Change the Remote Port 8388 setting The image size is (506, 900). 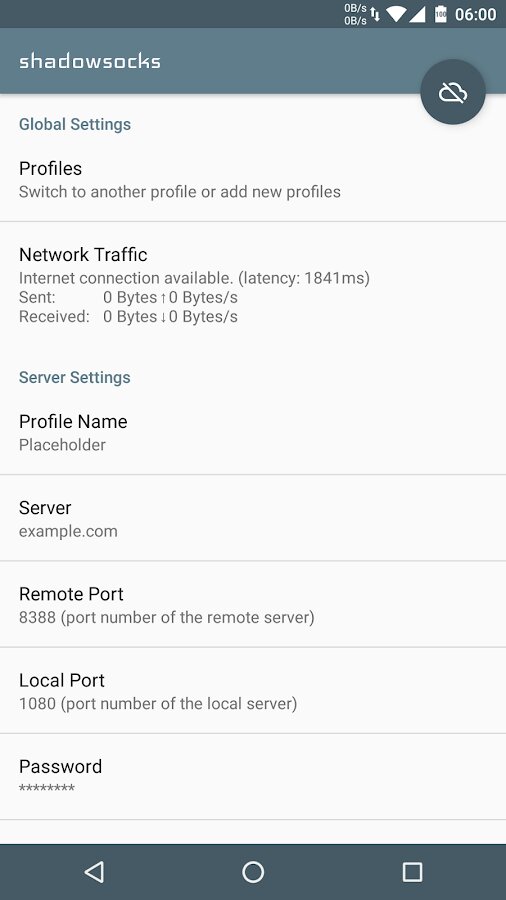tap(253, 604)
